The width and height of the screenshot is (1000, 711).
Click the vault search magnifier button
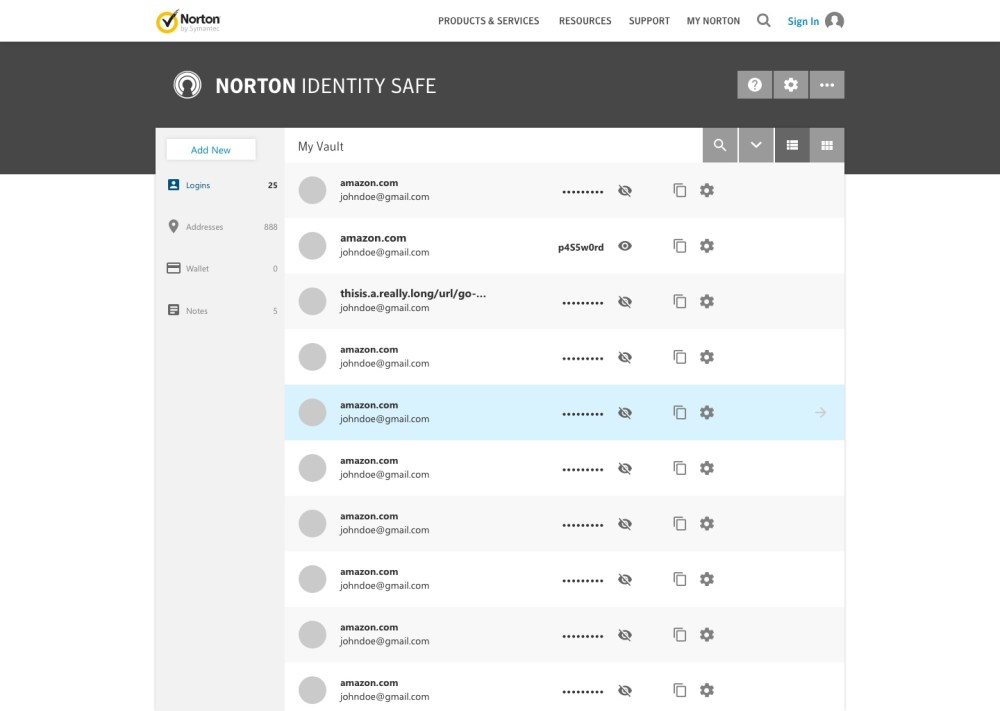coord(720,146)
